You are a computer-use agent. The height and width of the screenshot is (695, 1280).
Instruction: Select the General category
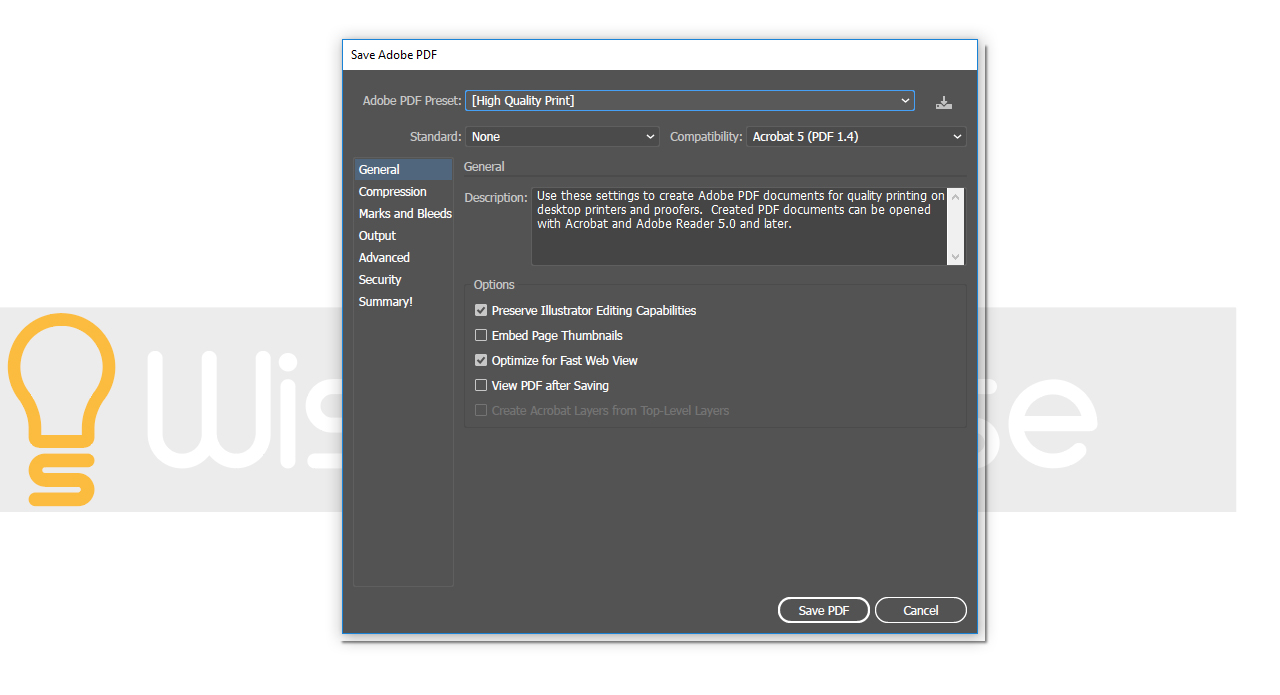[403, 170]
